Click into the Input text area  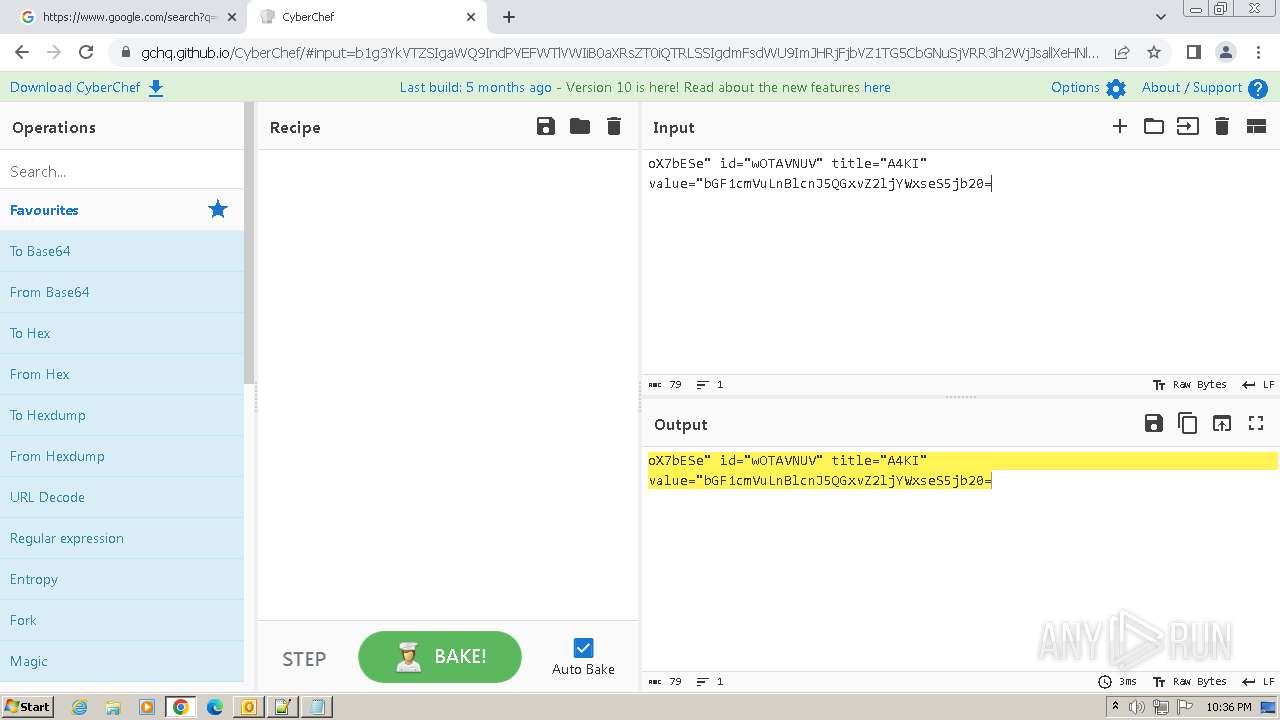click(x=960, y=262)
